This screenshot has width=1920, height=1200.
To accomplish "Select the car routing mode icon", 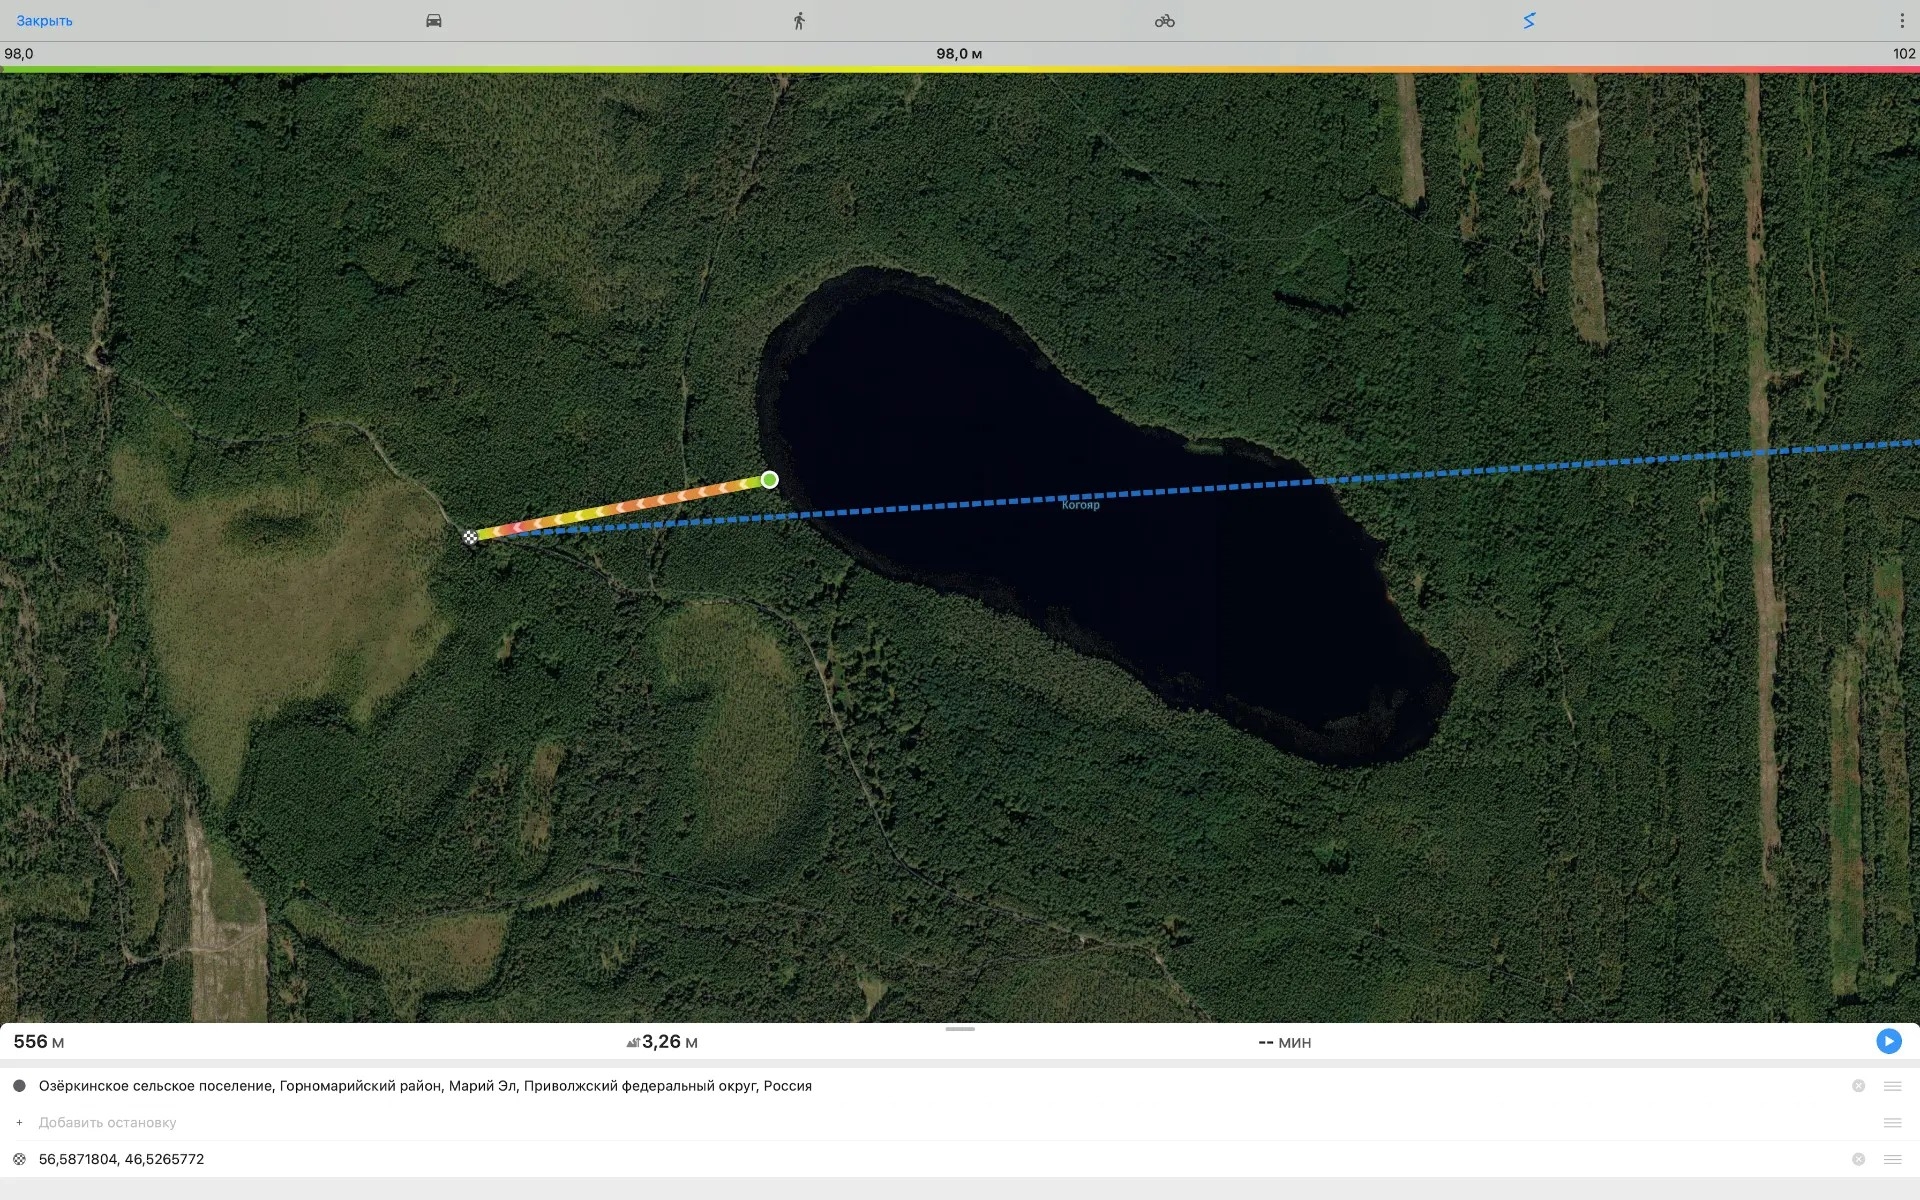I will coord(433,20).
